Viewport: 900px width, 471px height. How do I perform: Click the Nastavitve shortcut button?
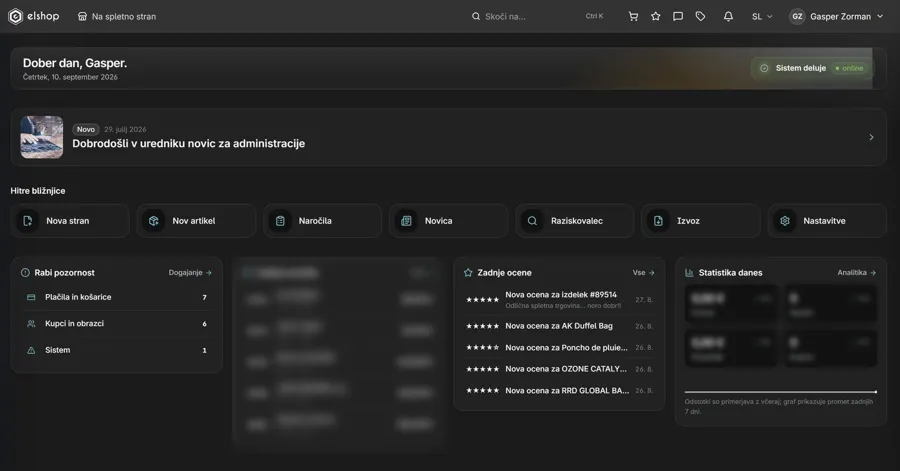827,221
